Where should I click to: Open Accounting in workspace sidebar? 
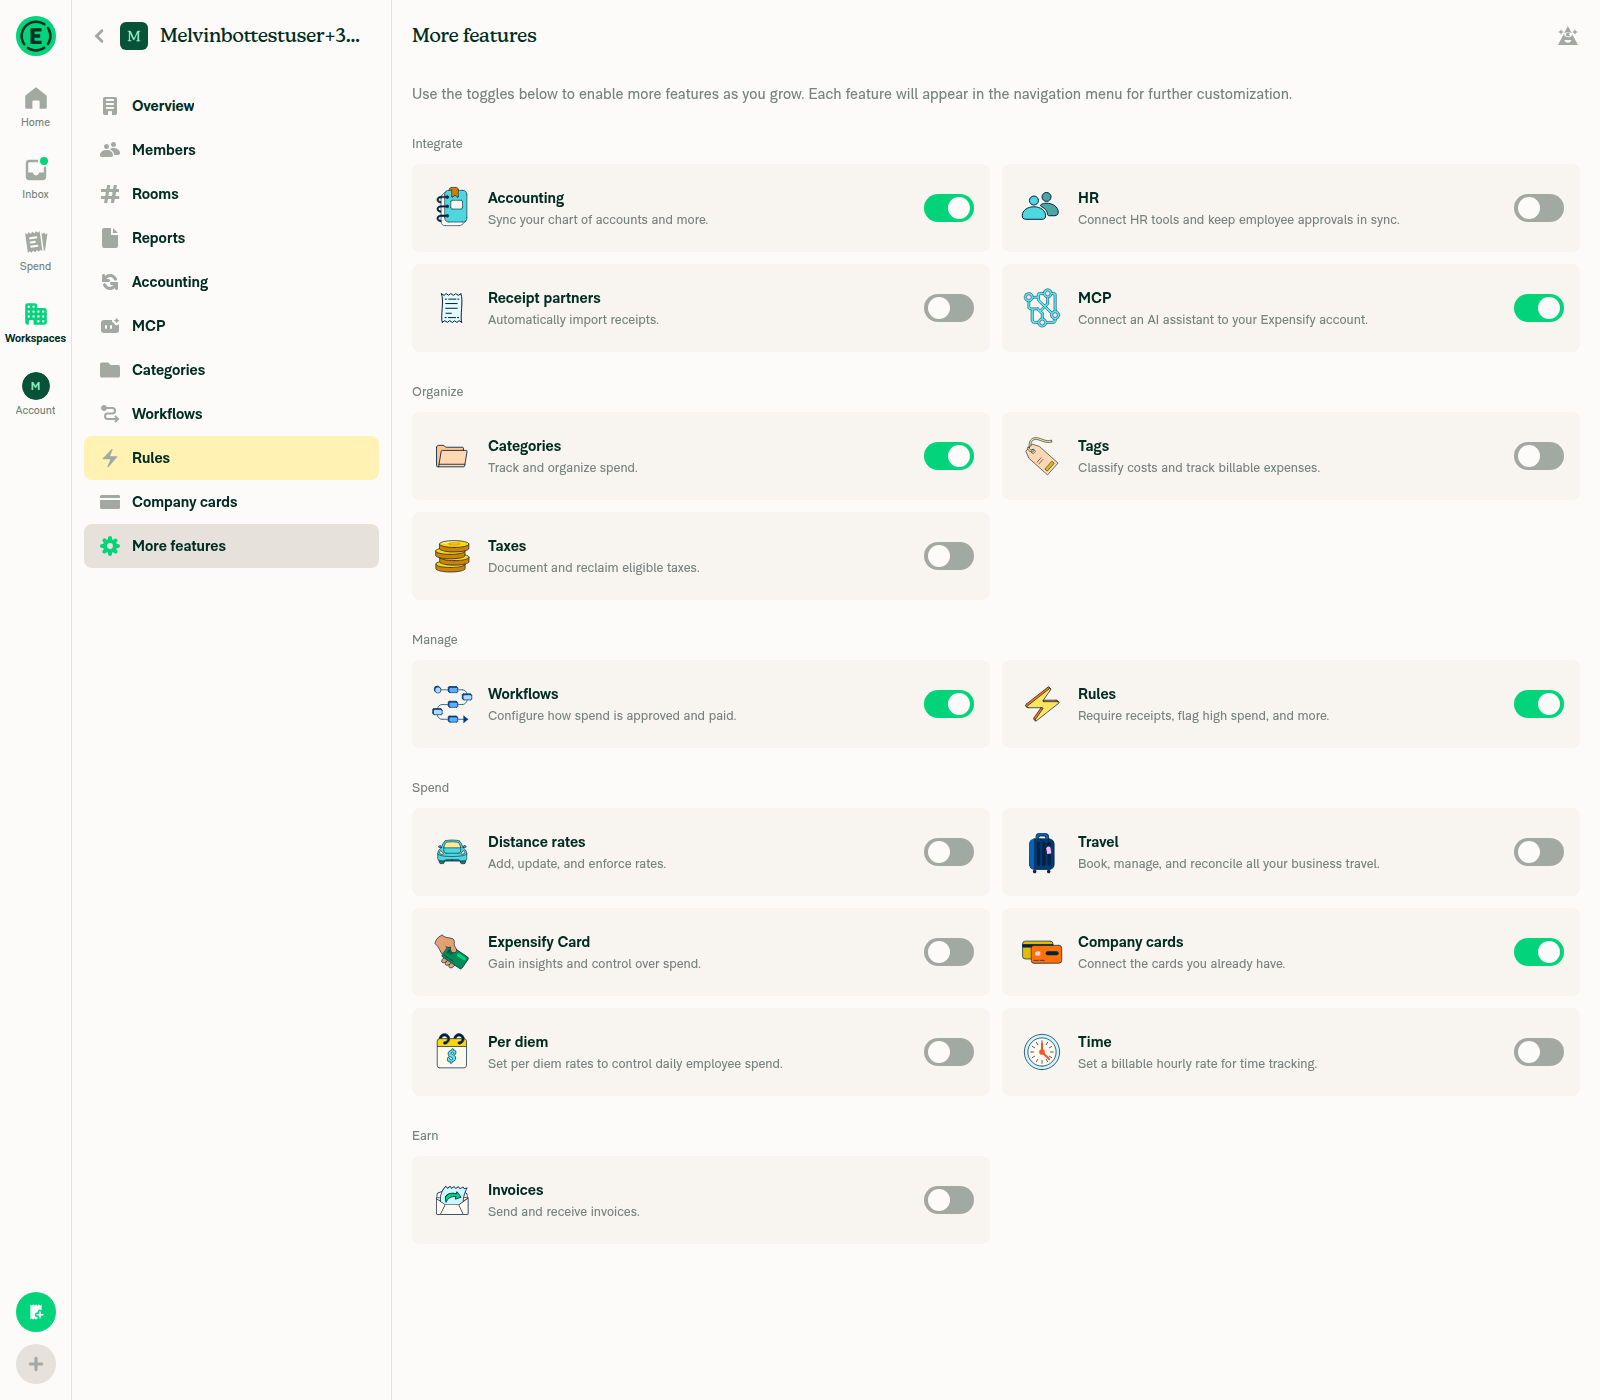coord(231,282)
